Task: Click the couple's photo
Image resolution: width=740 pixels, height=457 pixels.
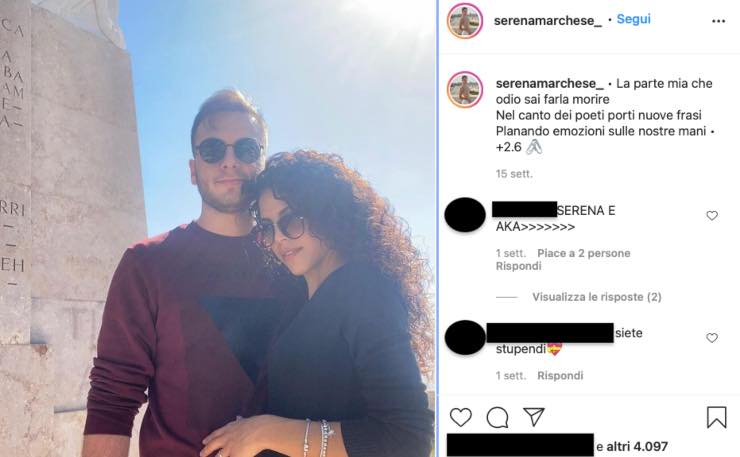Action: [218, 228]
